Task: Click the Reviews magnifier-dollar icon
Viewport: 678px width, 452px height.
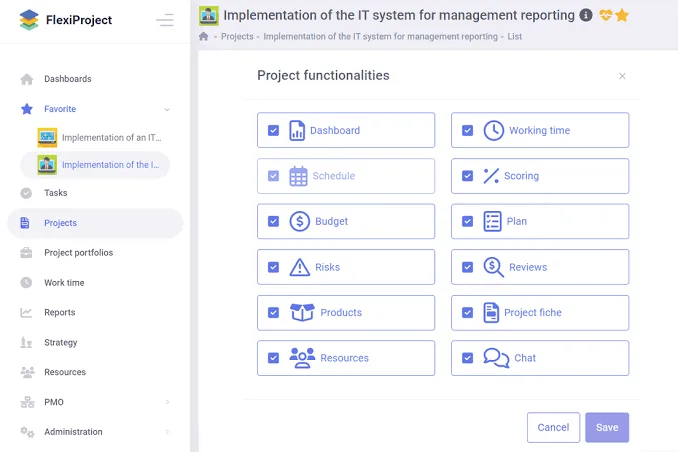Action: [x=493, y=267]
